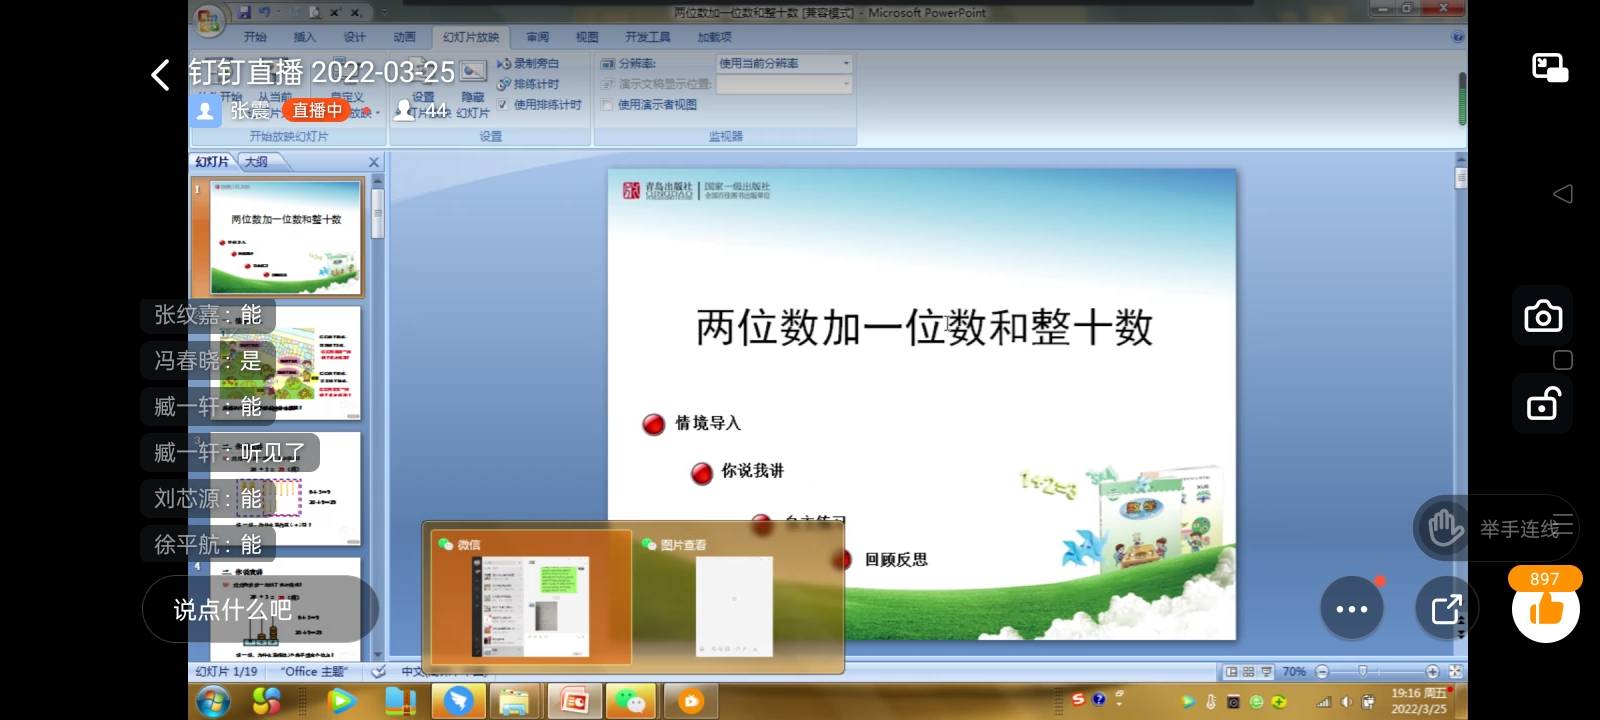Take a screenshot with the camera icon
The width and height of the screenshot is (1600, 720).
1543,316
